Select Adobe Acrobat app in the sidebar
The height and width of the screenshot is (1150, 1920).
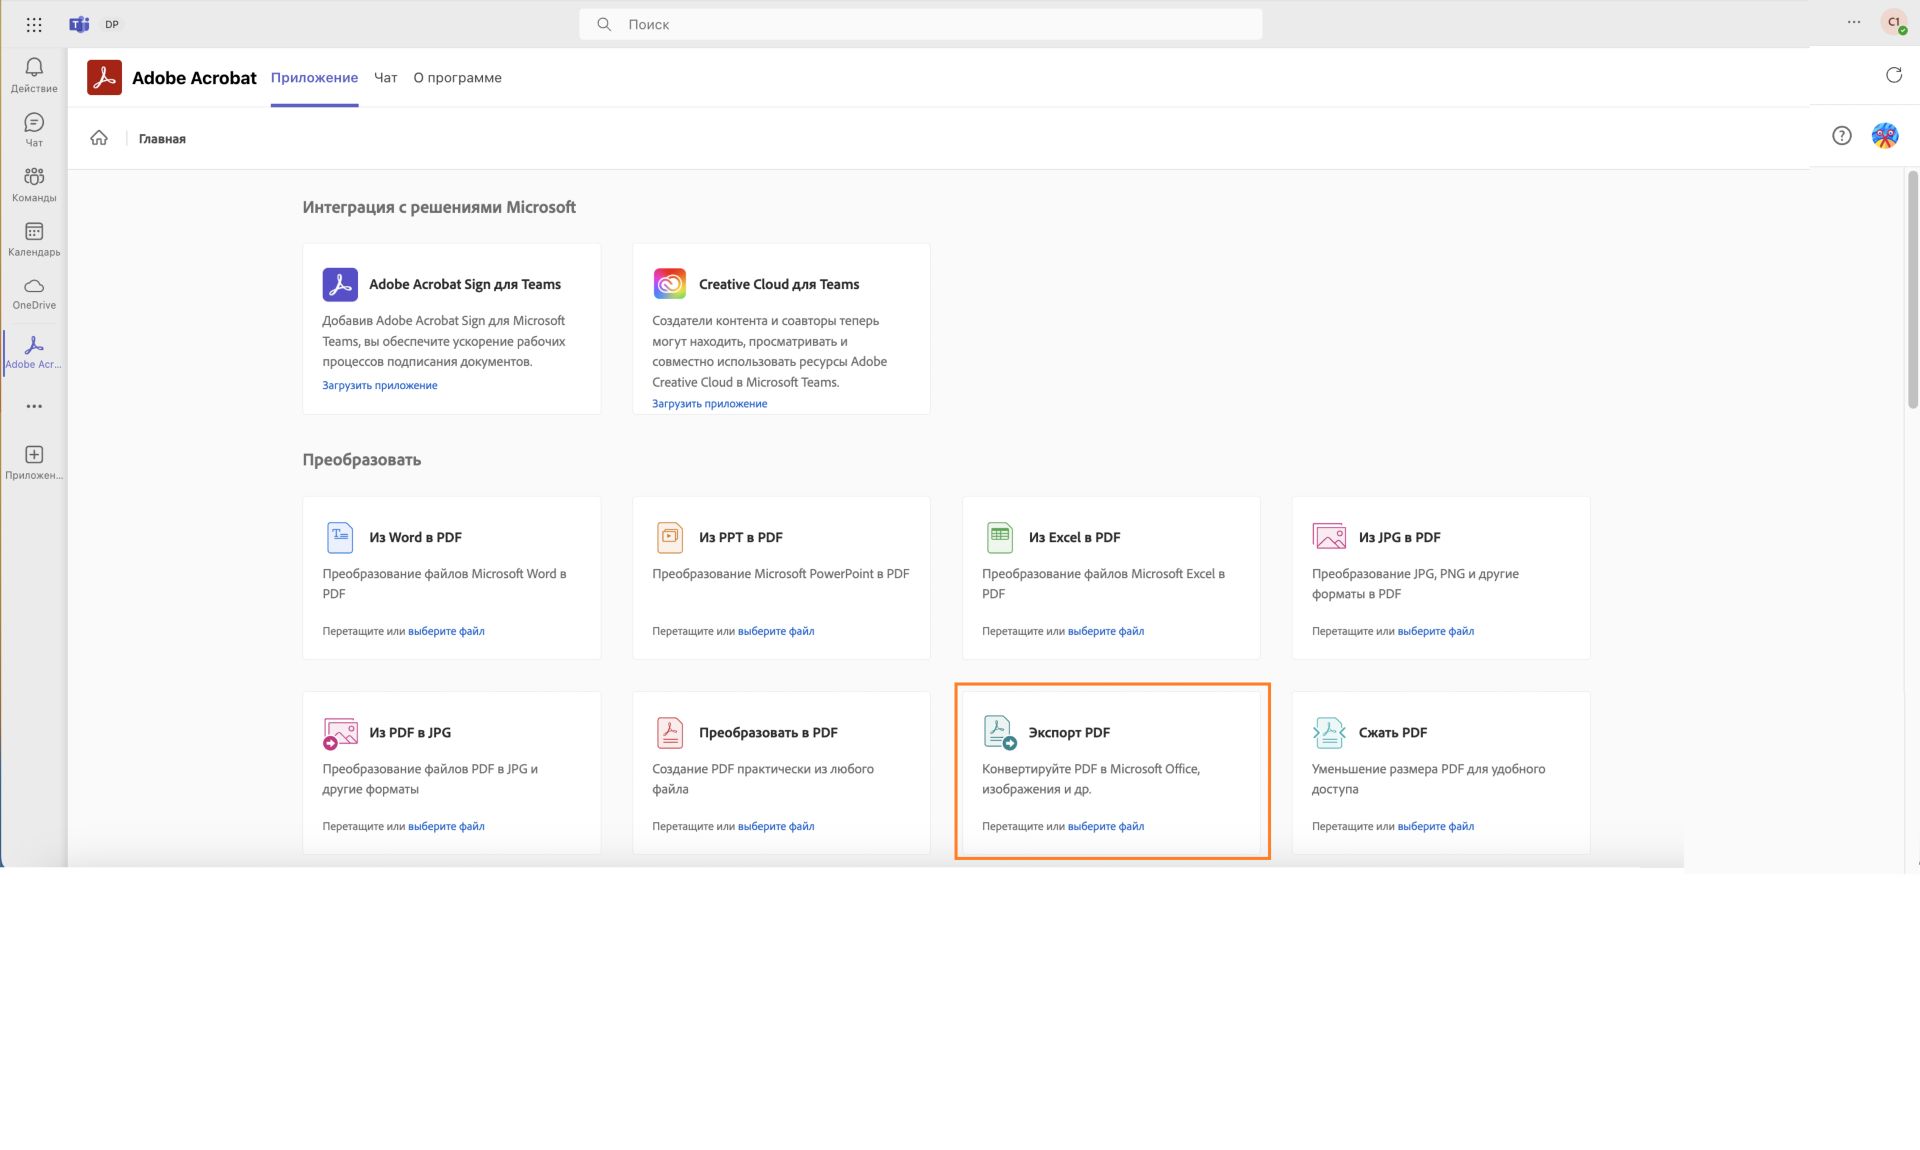coord(34,352)
